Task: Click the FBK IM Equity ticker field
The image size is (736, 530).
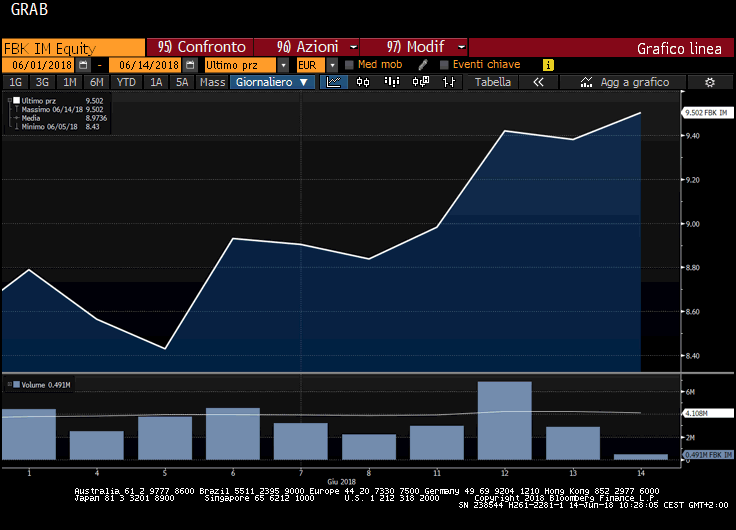Action: pyautogui.click(x=72, y=47)
